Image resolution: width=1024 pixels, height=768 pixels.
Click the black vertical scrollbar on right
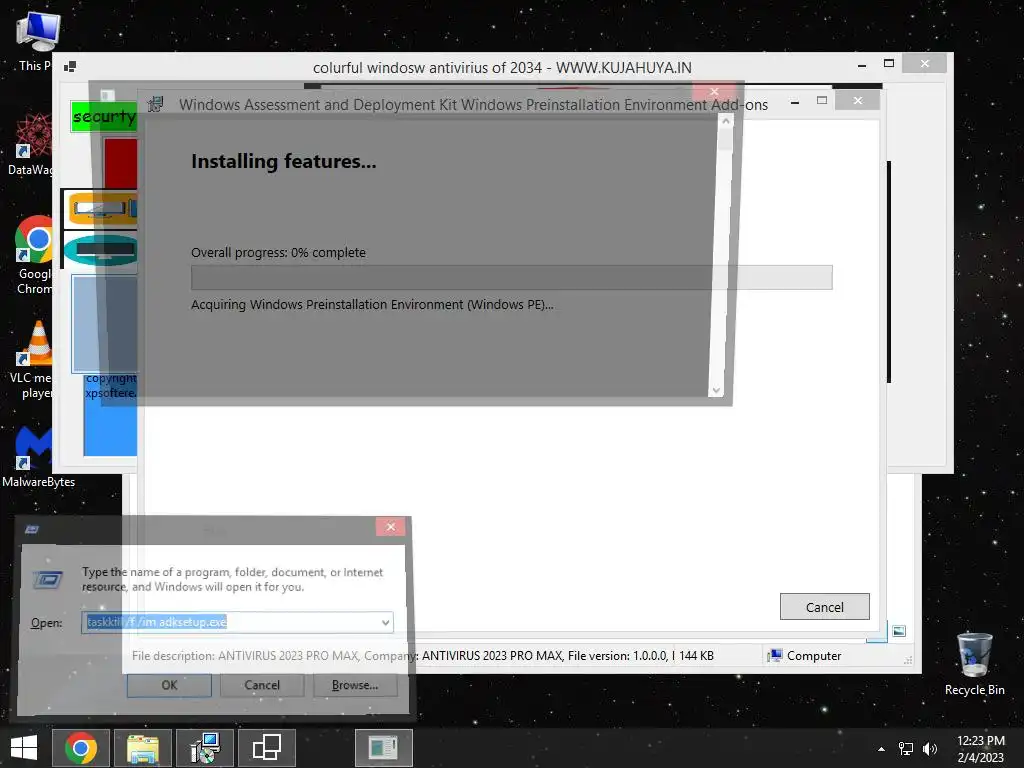(889, 272)
